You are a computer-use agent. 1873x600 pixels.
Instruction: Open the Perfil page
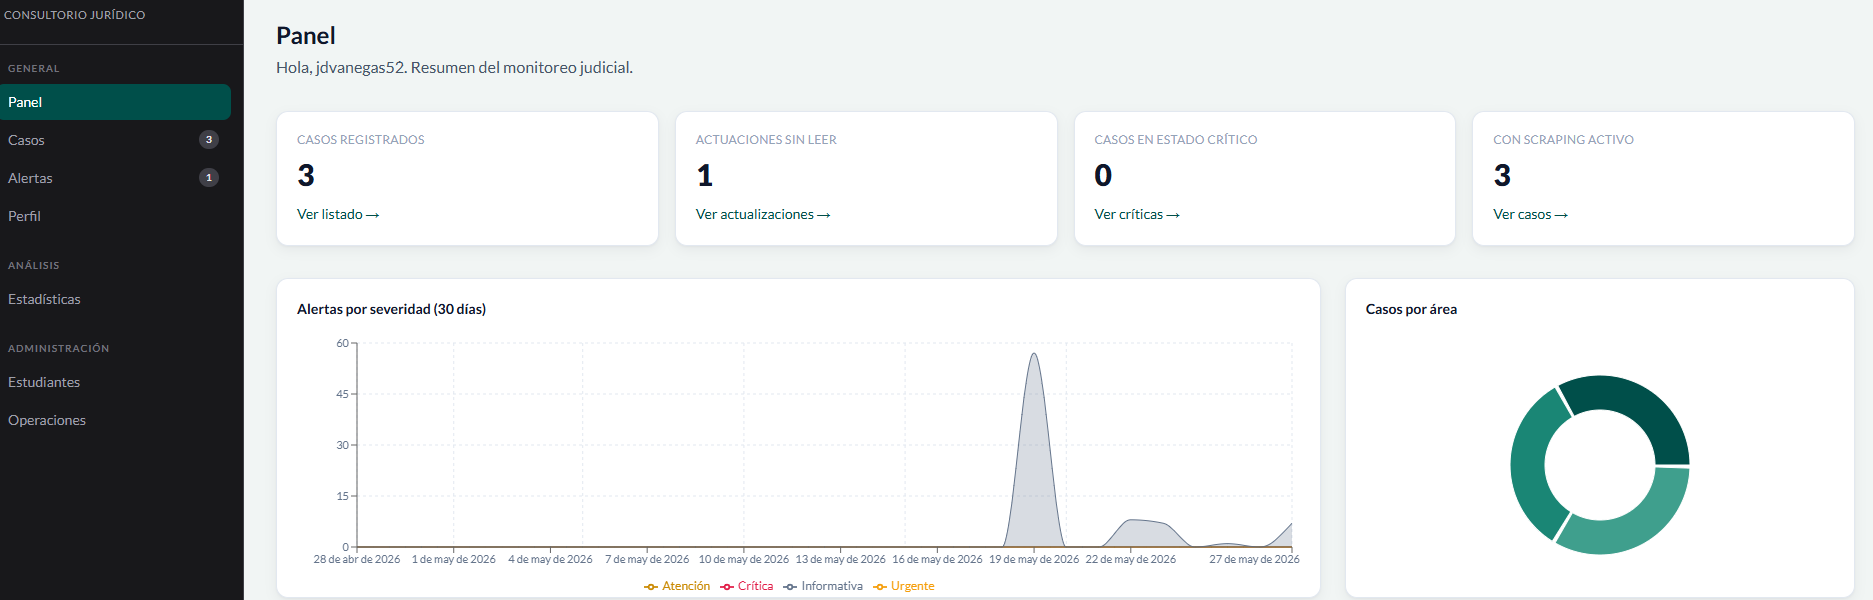pyautogui.click(x=115, y=216)
